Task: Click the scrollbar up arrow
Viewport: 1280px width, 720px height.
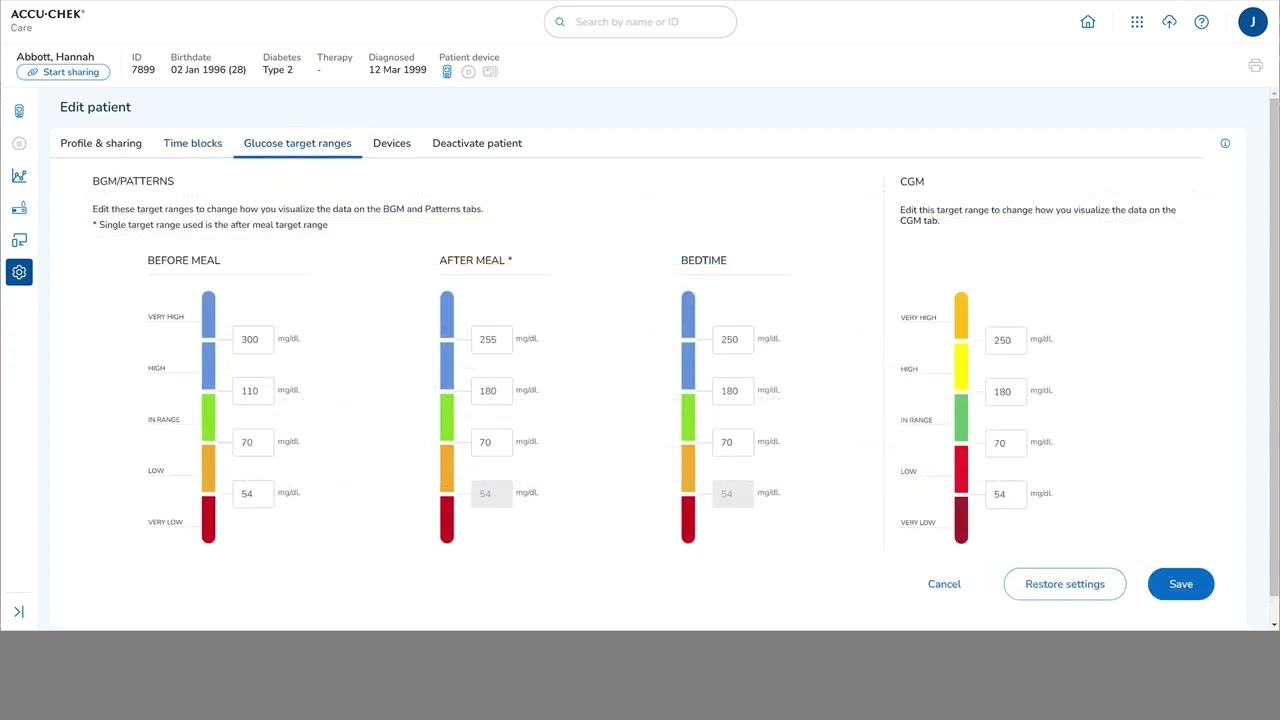Action: (1274, 92)
